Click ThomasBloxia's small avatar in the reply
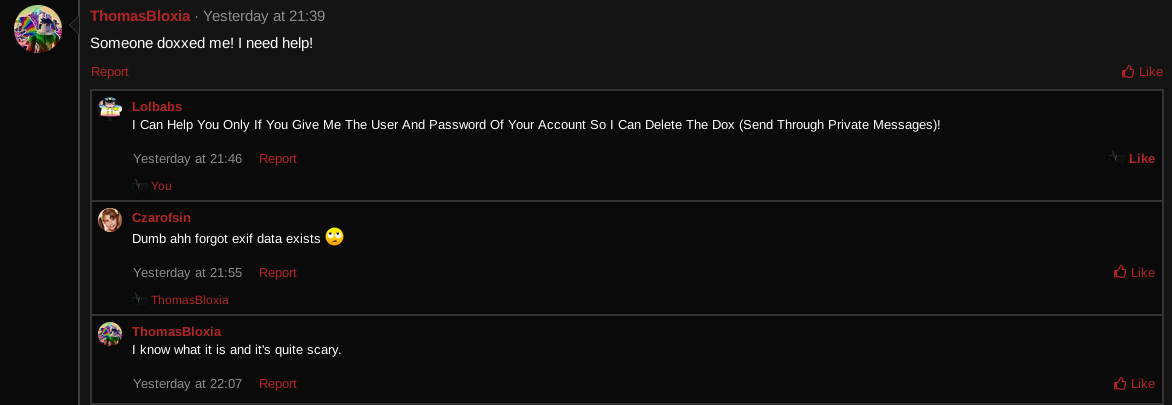Image resolution: width=1172 pixels, height=405 pixels. [110, 334]
